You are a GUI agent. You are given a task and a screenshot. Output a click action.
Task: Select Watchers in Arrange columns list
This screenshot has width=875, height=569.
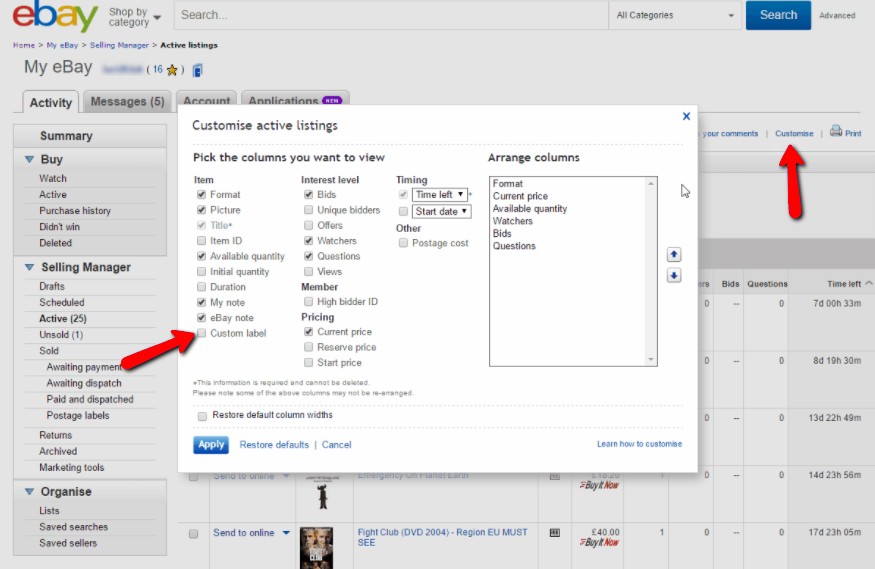(512, 221)
